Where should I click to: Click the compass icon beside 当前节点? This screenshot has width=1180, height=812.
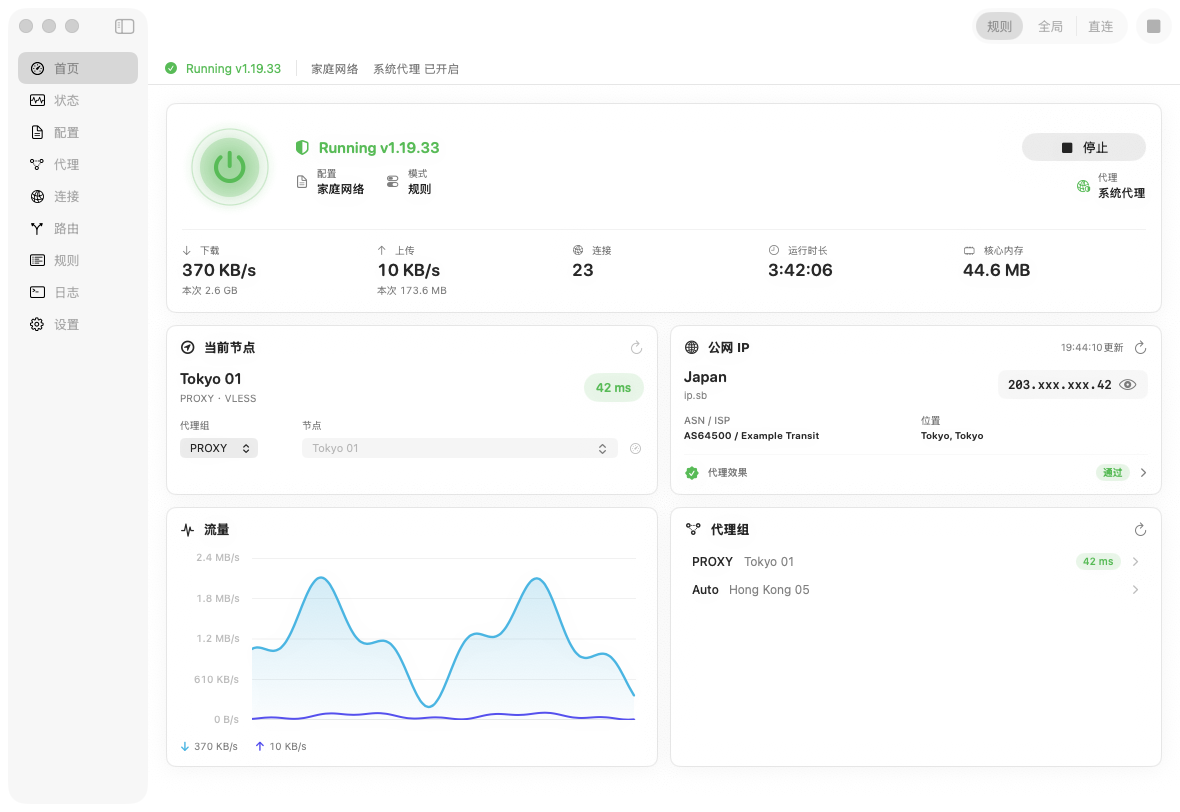point(187,348)
